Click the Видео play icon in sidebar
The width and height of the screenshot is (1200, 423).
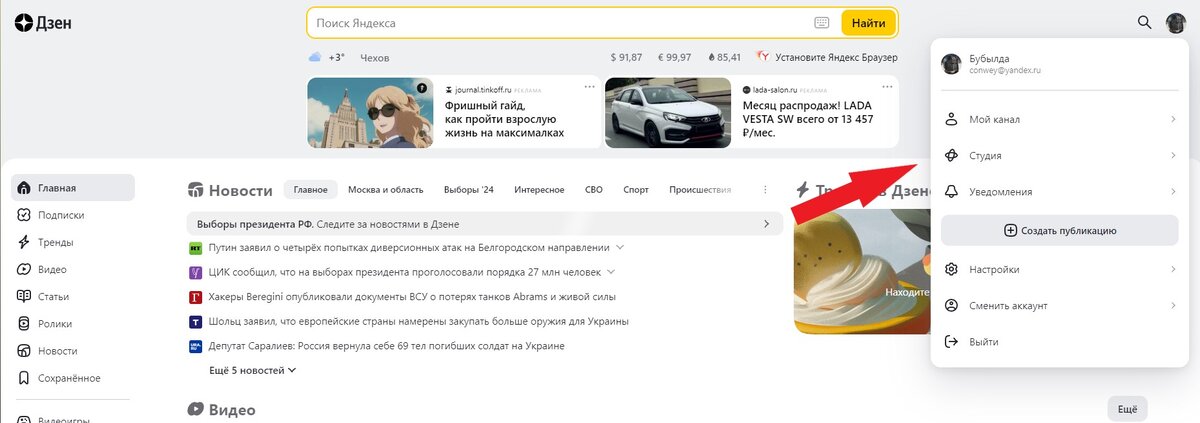[x=24, y=269]
